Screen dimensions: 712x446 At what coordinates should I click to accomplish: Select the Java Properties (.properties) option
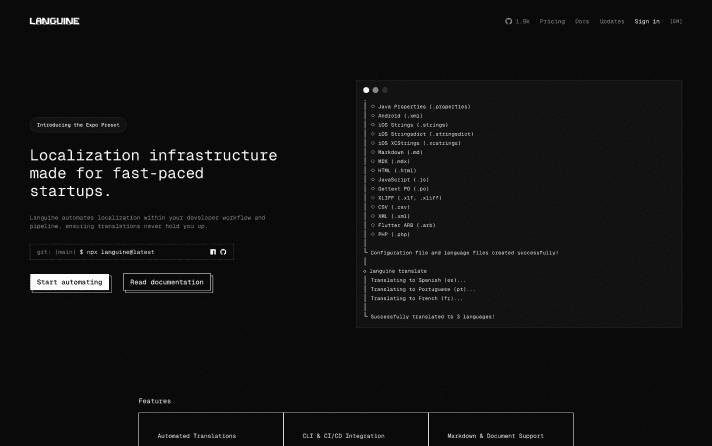click(x=420, y=107)
